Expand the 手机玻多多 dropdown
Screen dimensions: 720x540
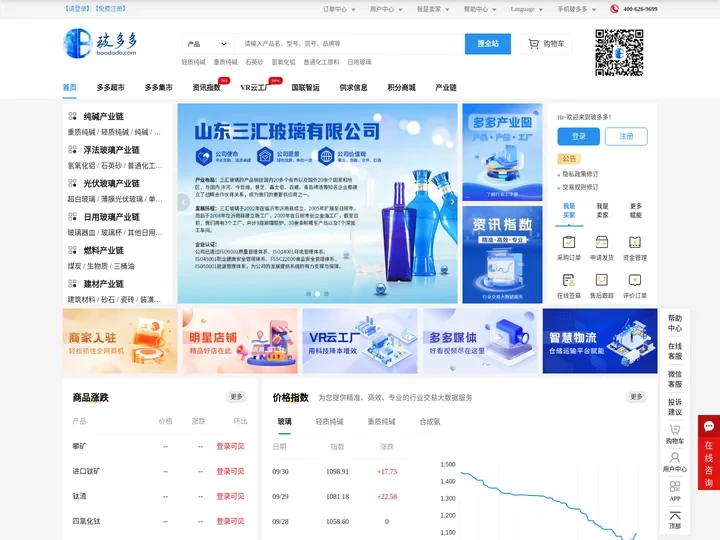click(x=577, y=9)
